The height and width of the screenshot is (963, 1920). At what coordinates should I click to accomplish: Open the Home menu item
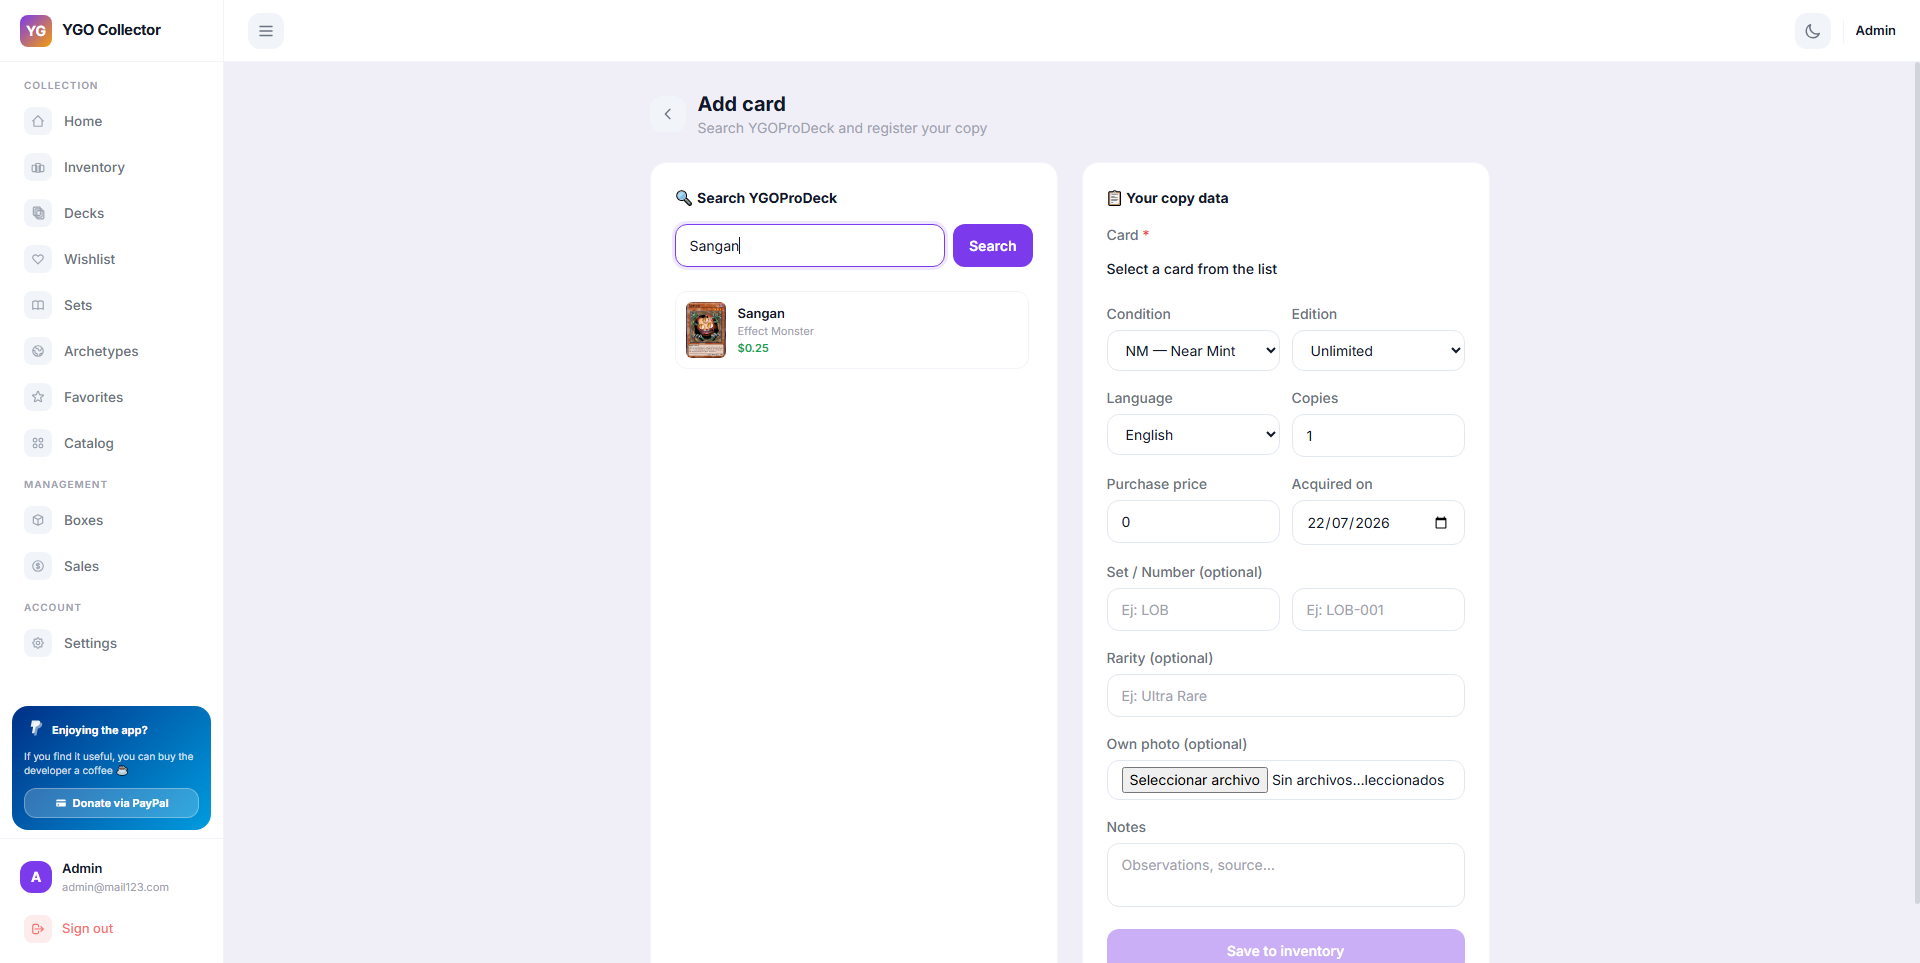tap(111, 121)
